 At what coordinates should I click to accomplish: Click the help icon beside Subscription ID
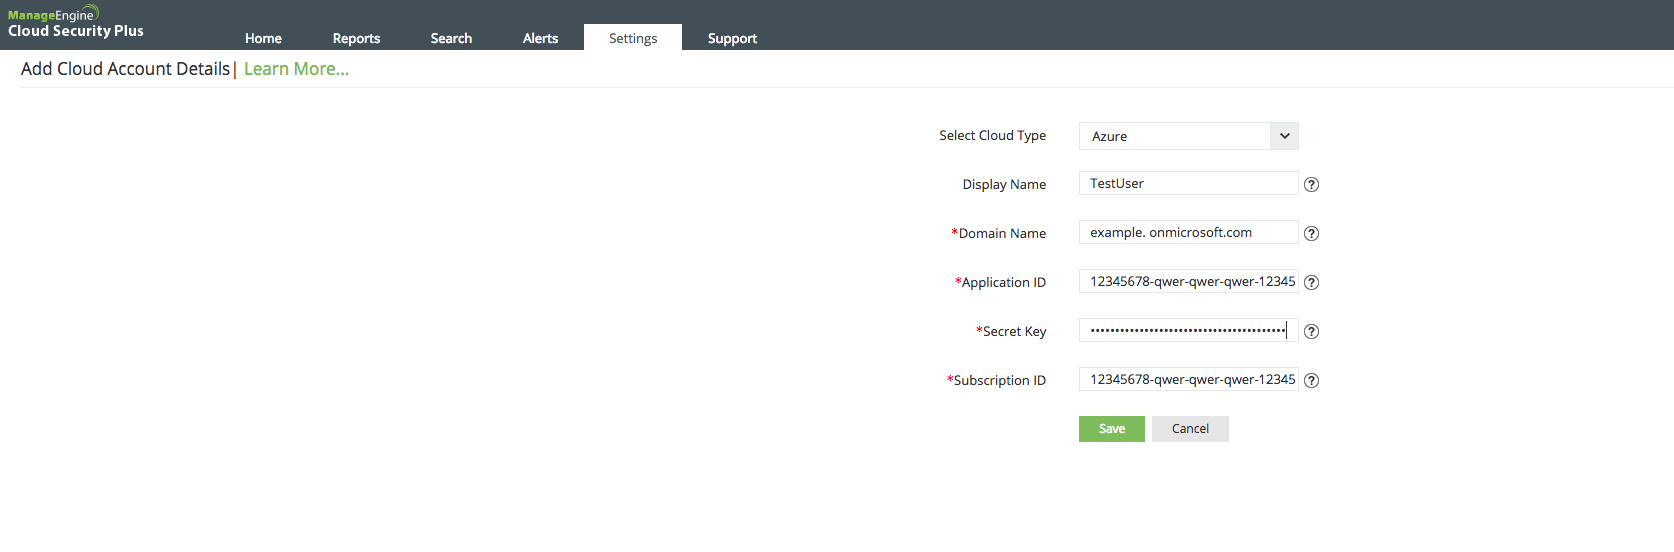pos(1311,380)
